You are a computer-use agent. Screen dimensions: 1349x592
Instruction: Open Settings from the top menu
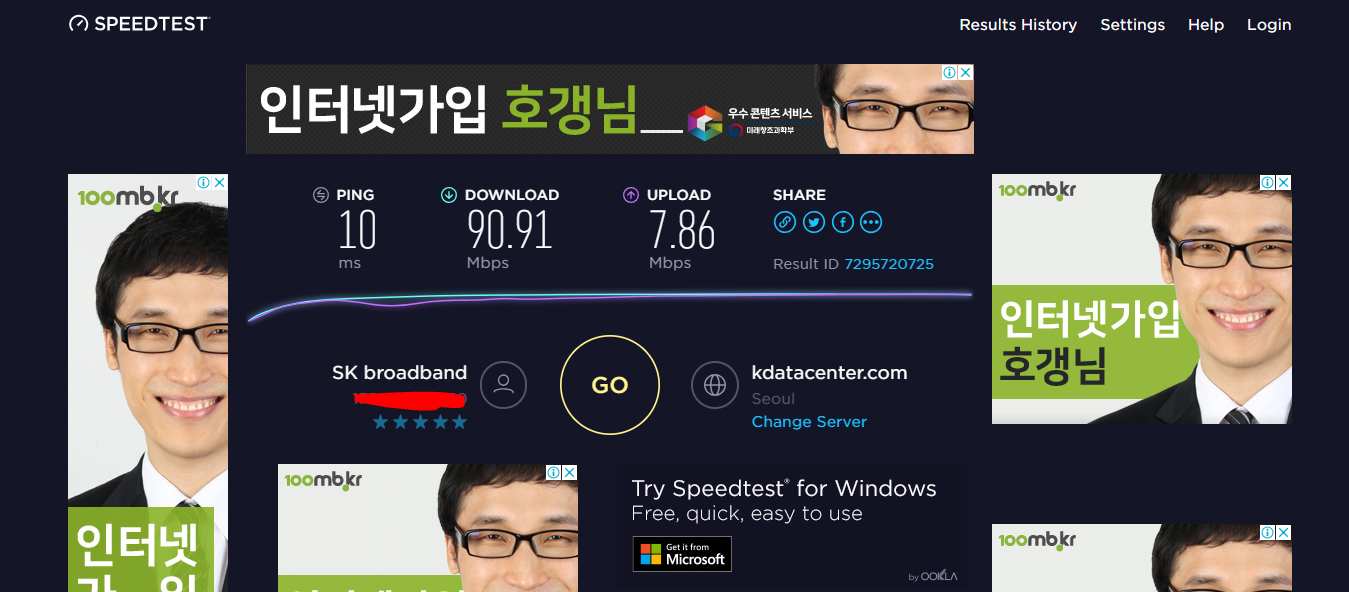click(1133, 25)
